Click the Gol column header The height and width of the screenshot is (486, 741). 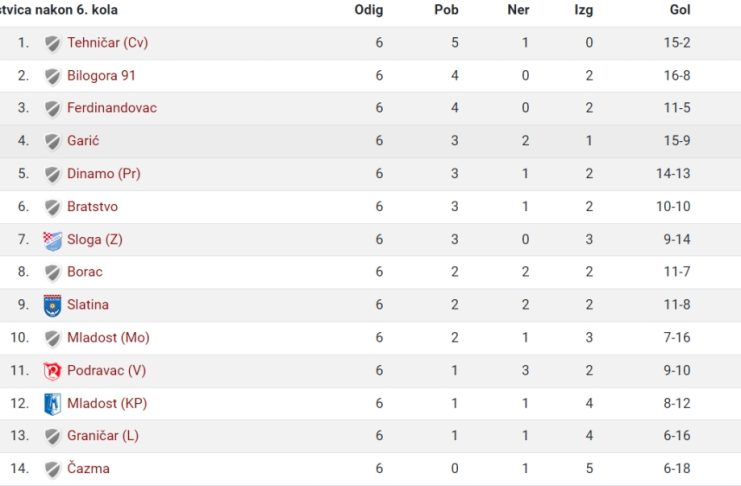click(x=680, y=10)
